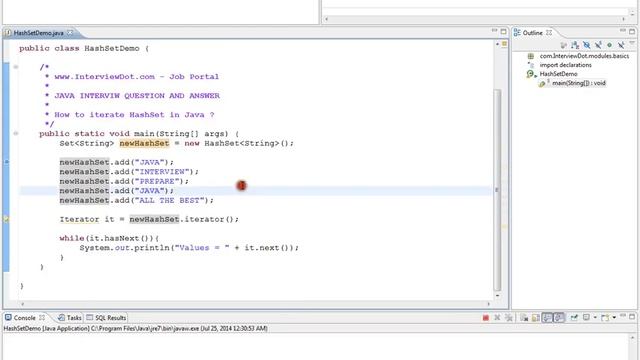
Task: Toggle Hide Local Types in Outline
Action: pyautogui.click(x=621, y=45)
